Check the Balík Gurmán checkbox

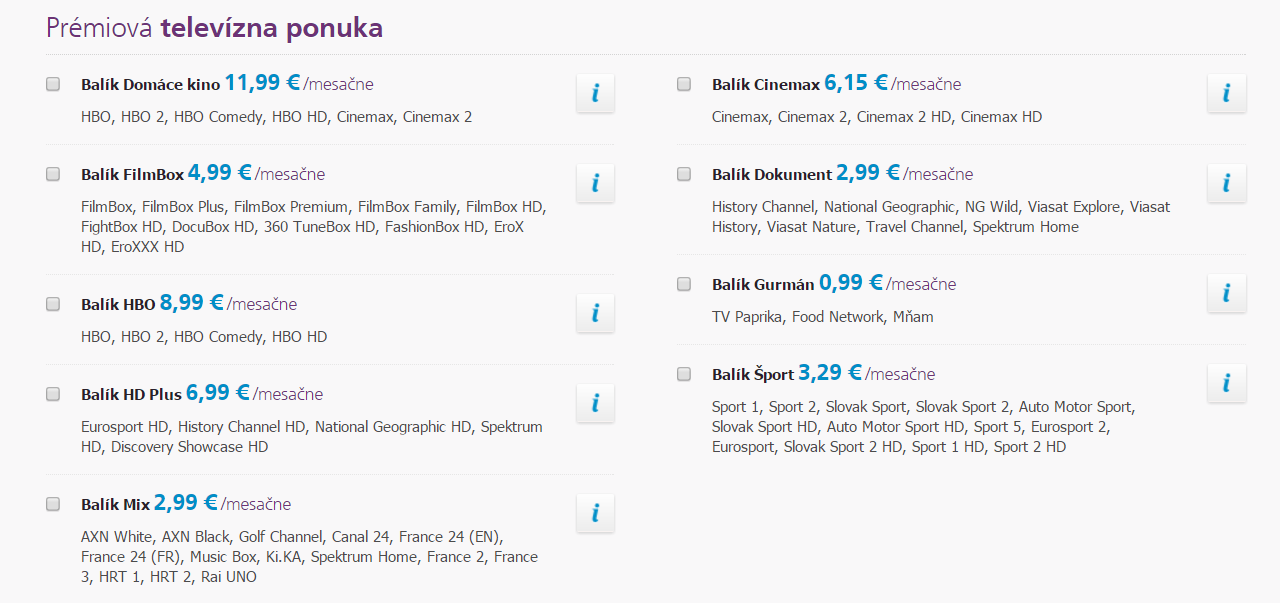pyautogui.click(x=684, y=284)
